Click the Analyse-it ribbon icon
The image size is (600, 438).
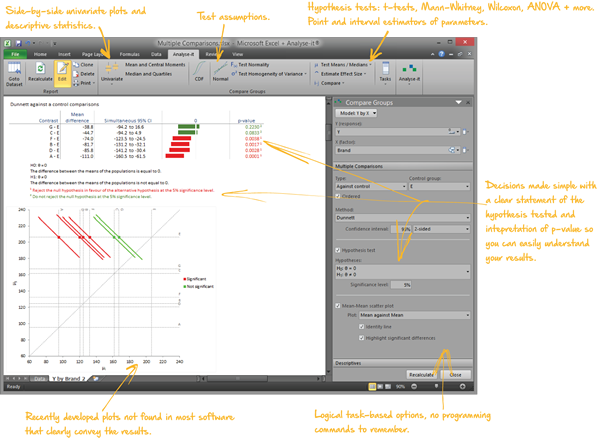(409, 73)
